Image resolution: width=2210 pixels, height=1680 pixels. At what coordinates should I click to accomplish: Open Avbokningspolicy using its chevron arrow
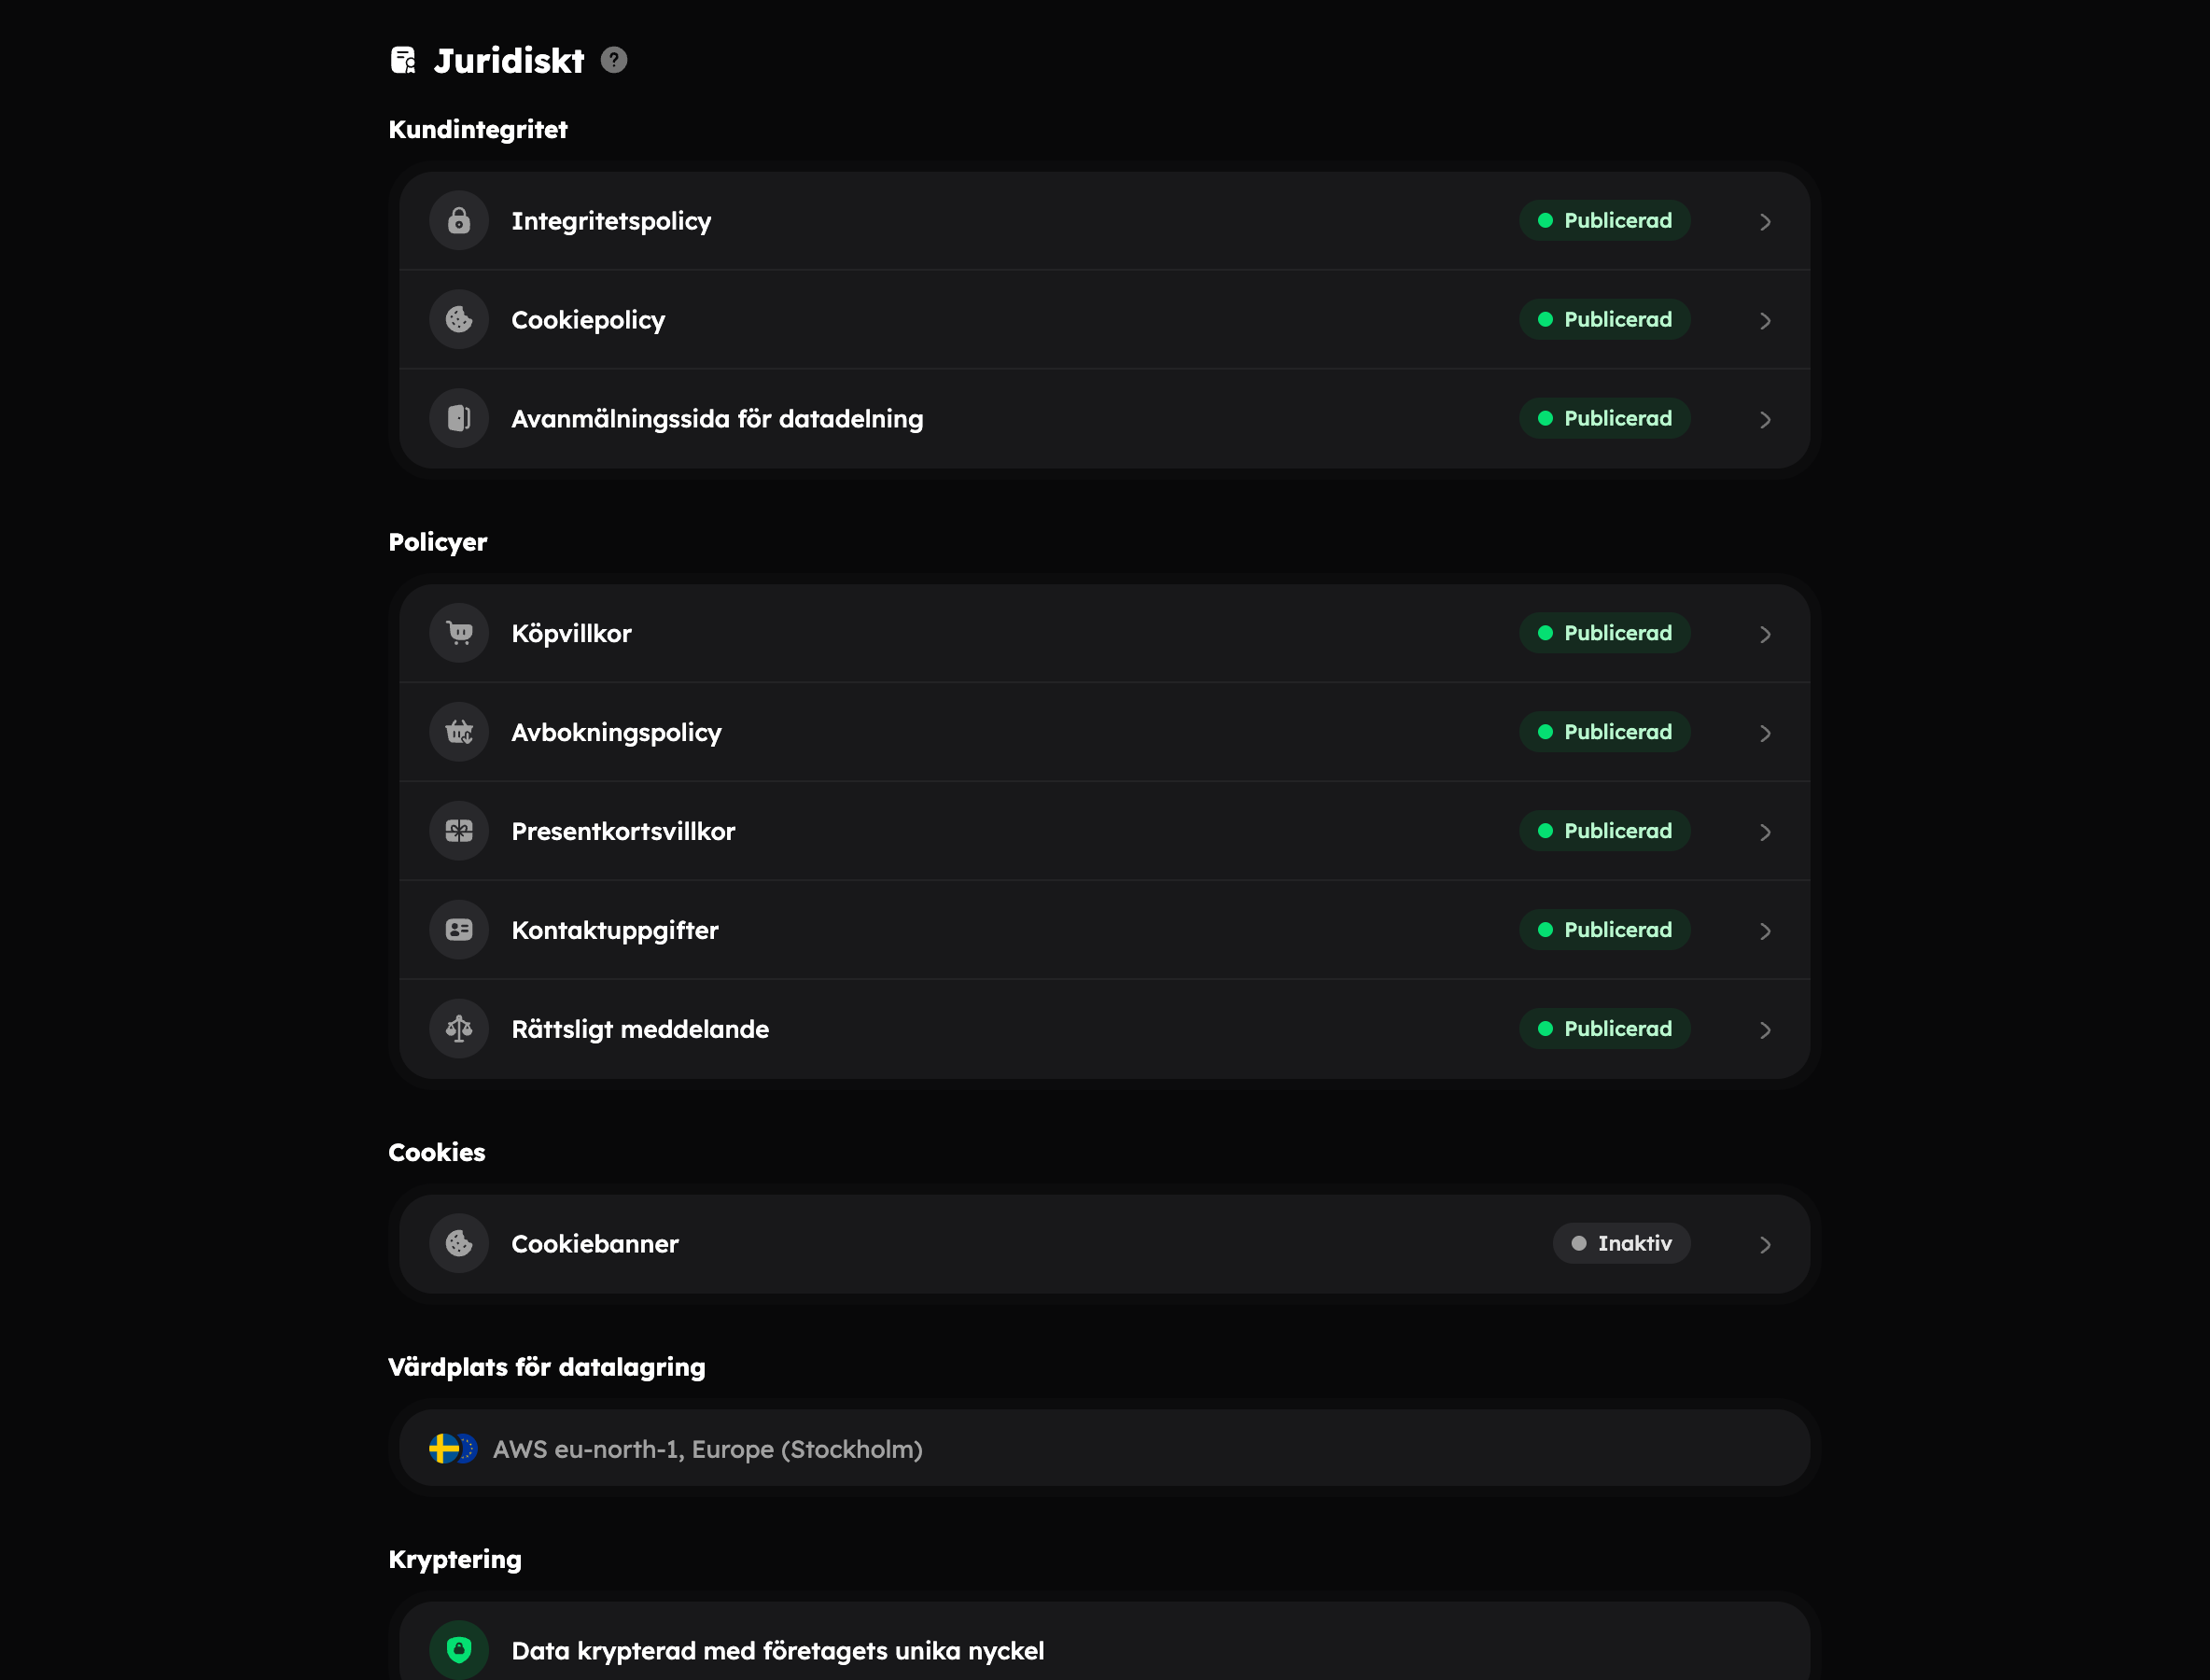1765,733
